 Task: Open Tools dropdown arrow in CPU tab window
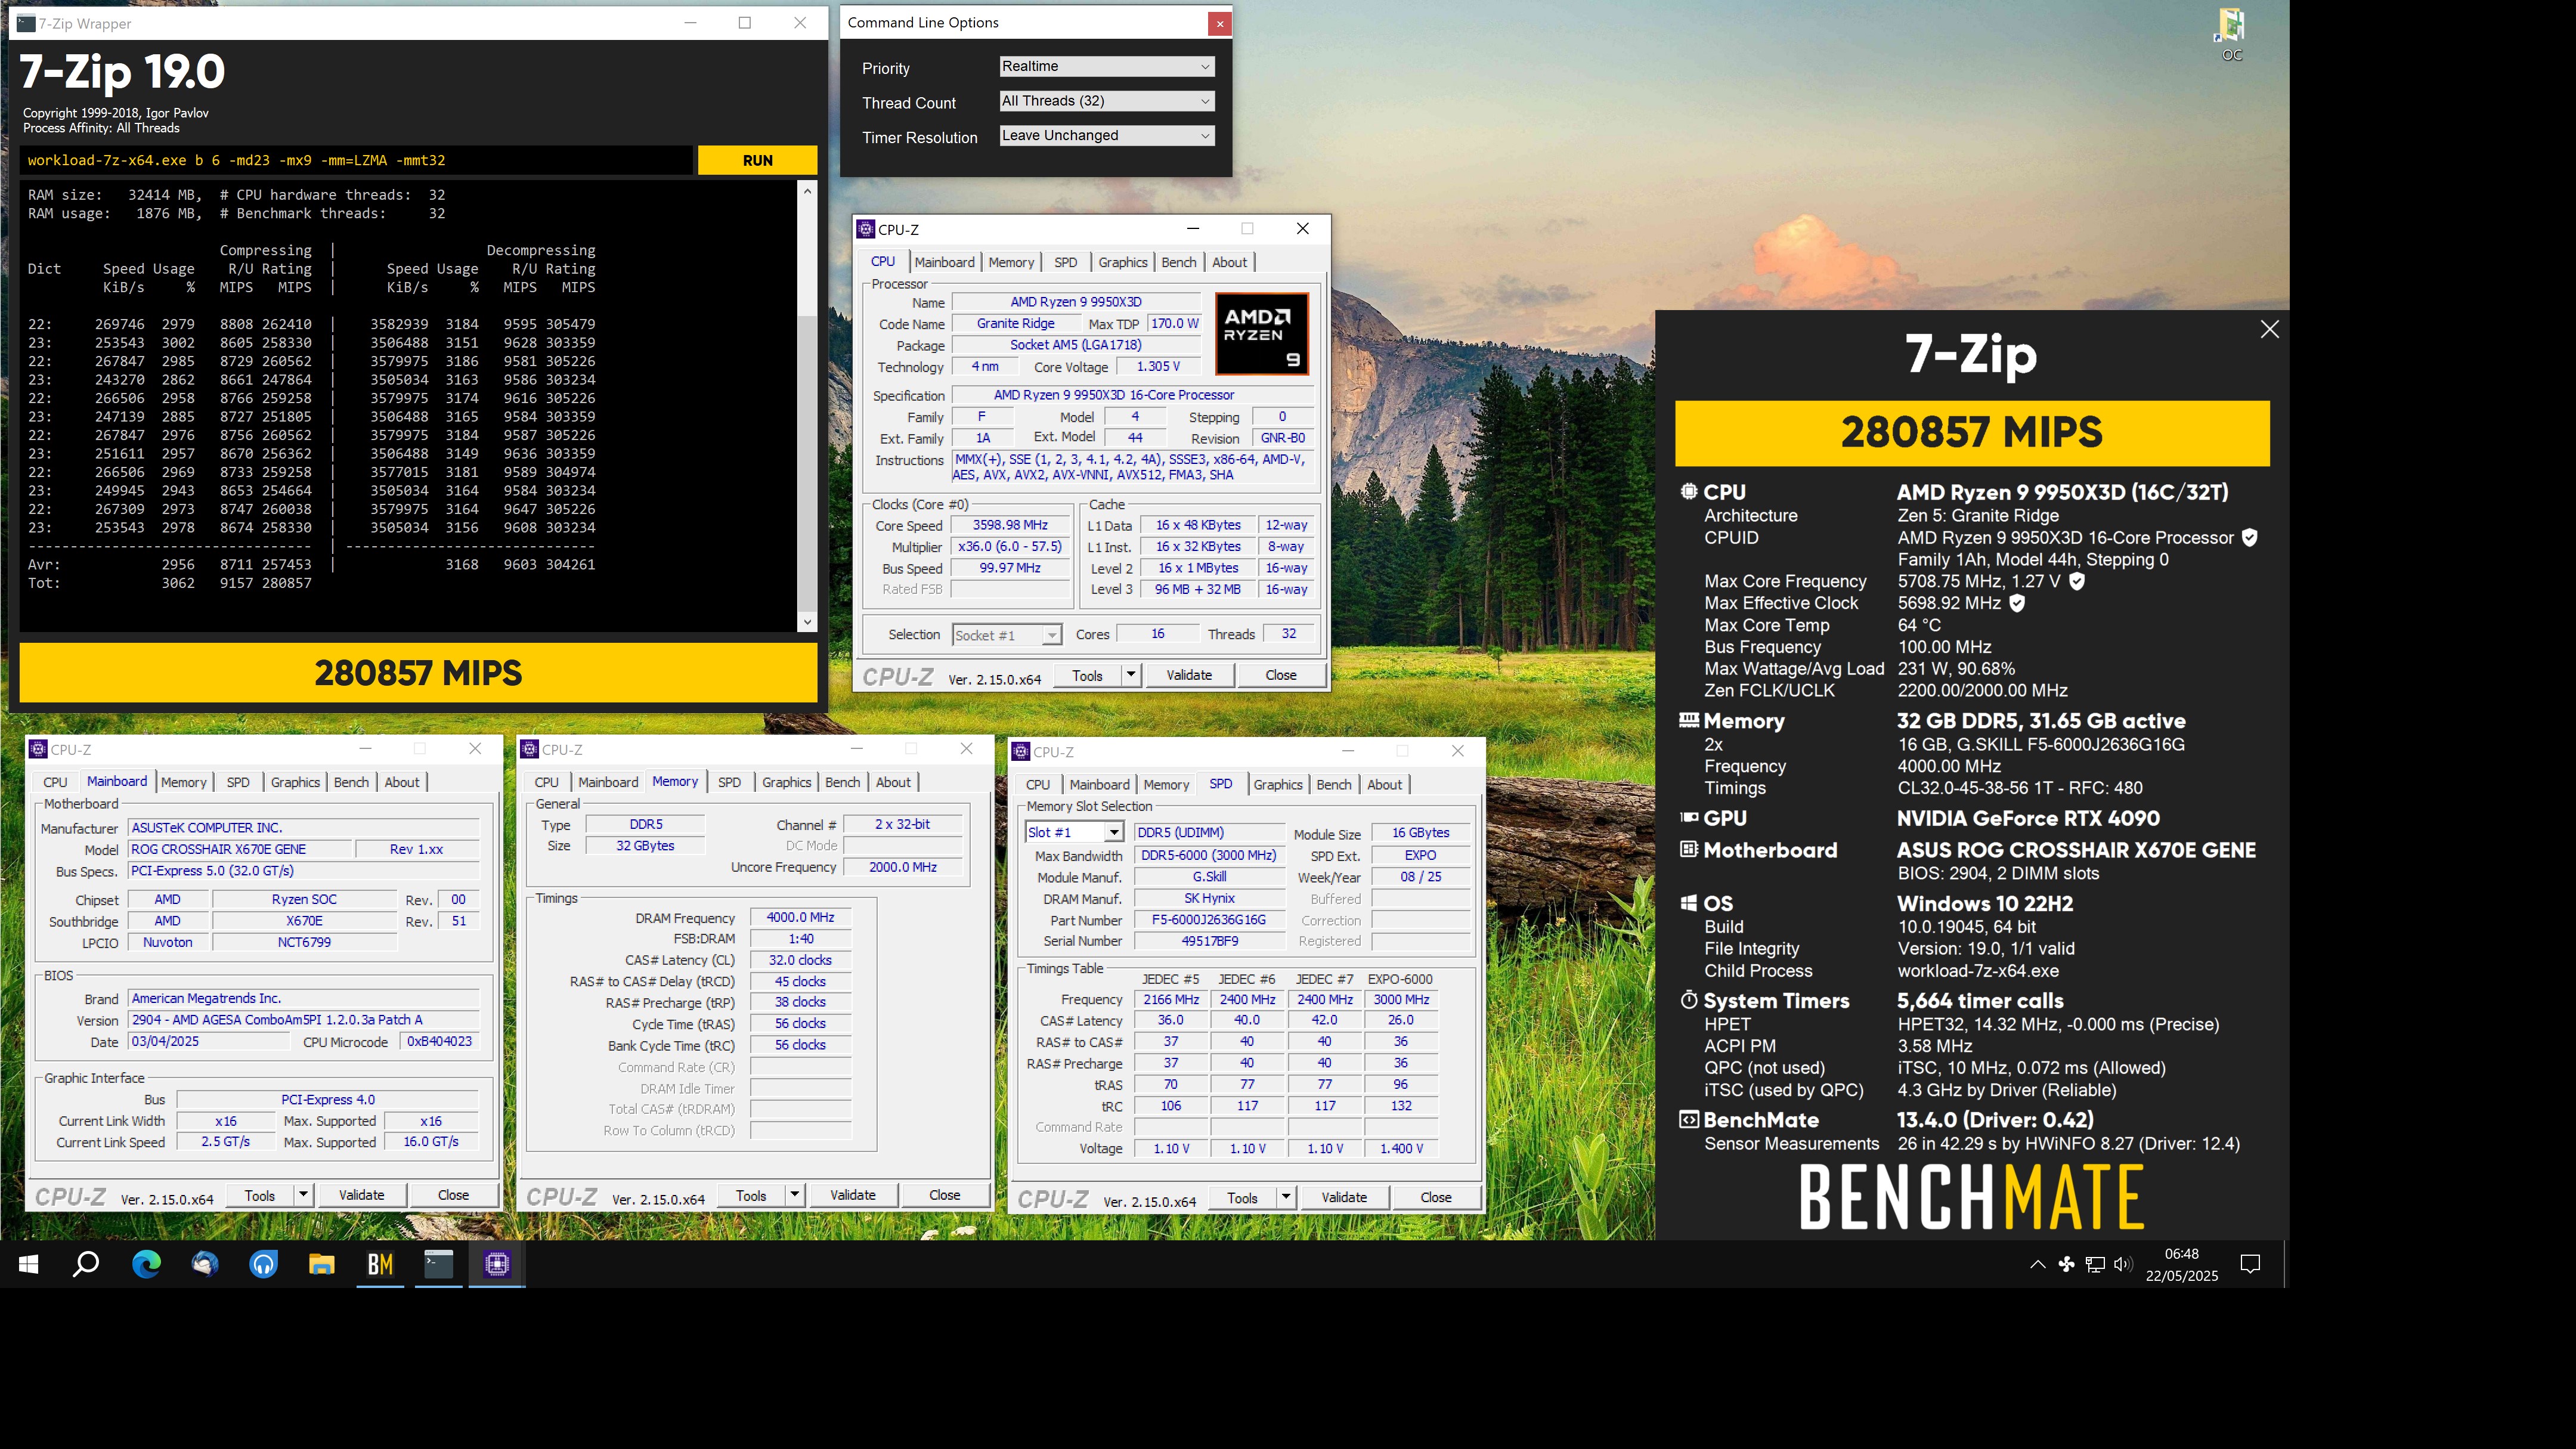(1131, 675)
